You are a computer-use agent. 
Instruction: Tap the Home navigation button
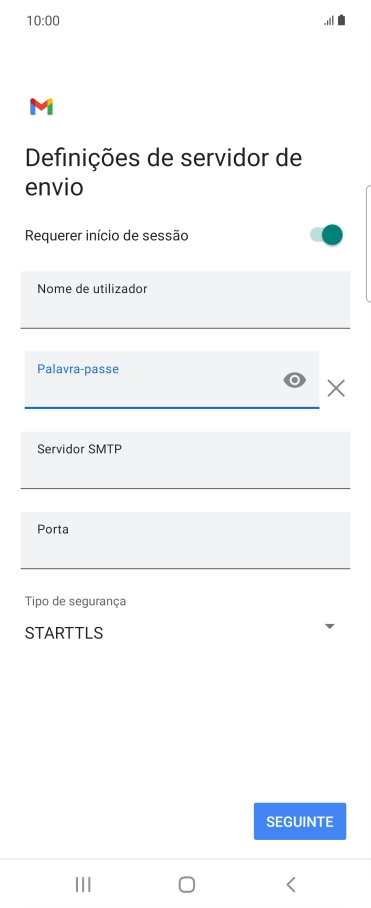click(186, 884)
